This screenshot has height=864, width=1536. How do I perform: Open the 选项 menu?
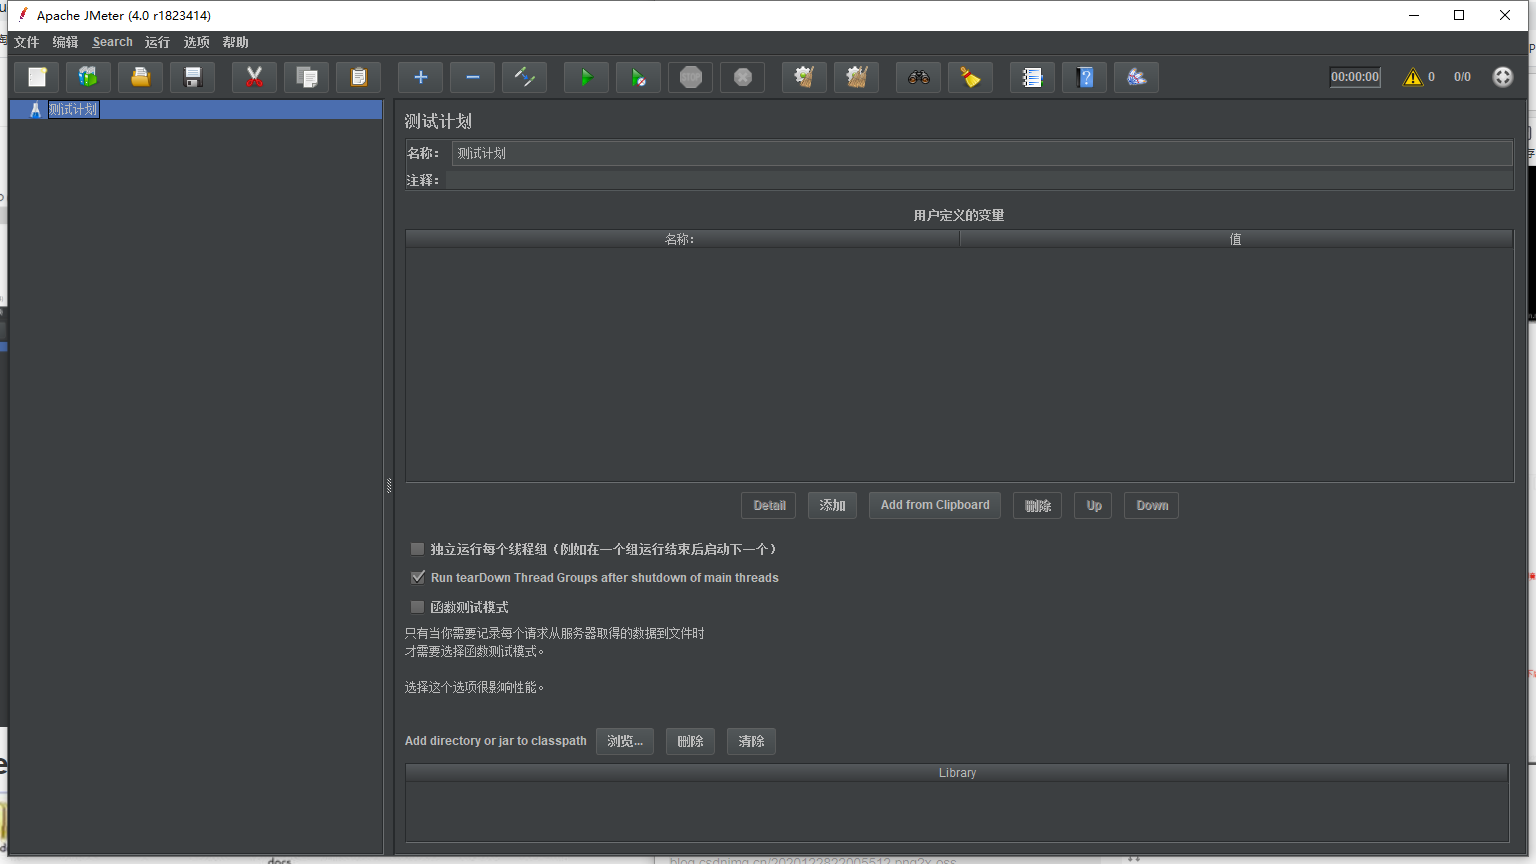(196, 42)
